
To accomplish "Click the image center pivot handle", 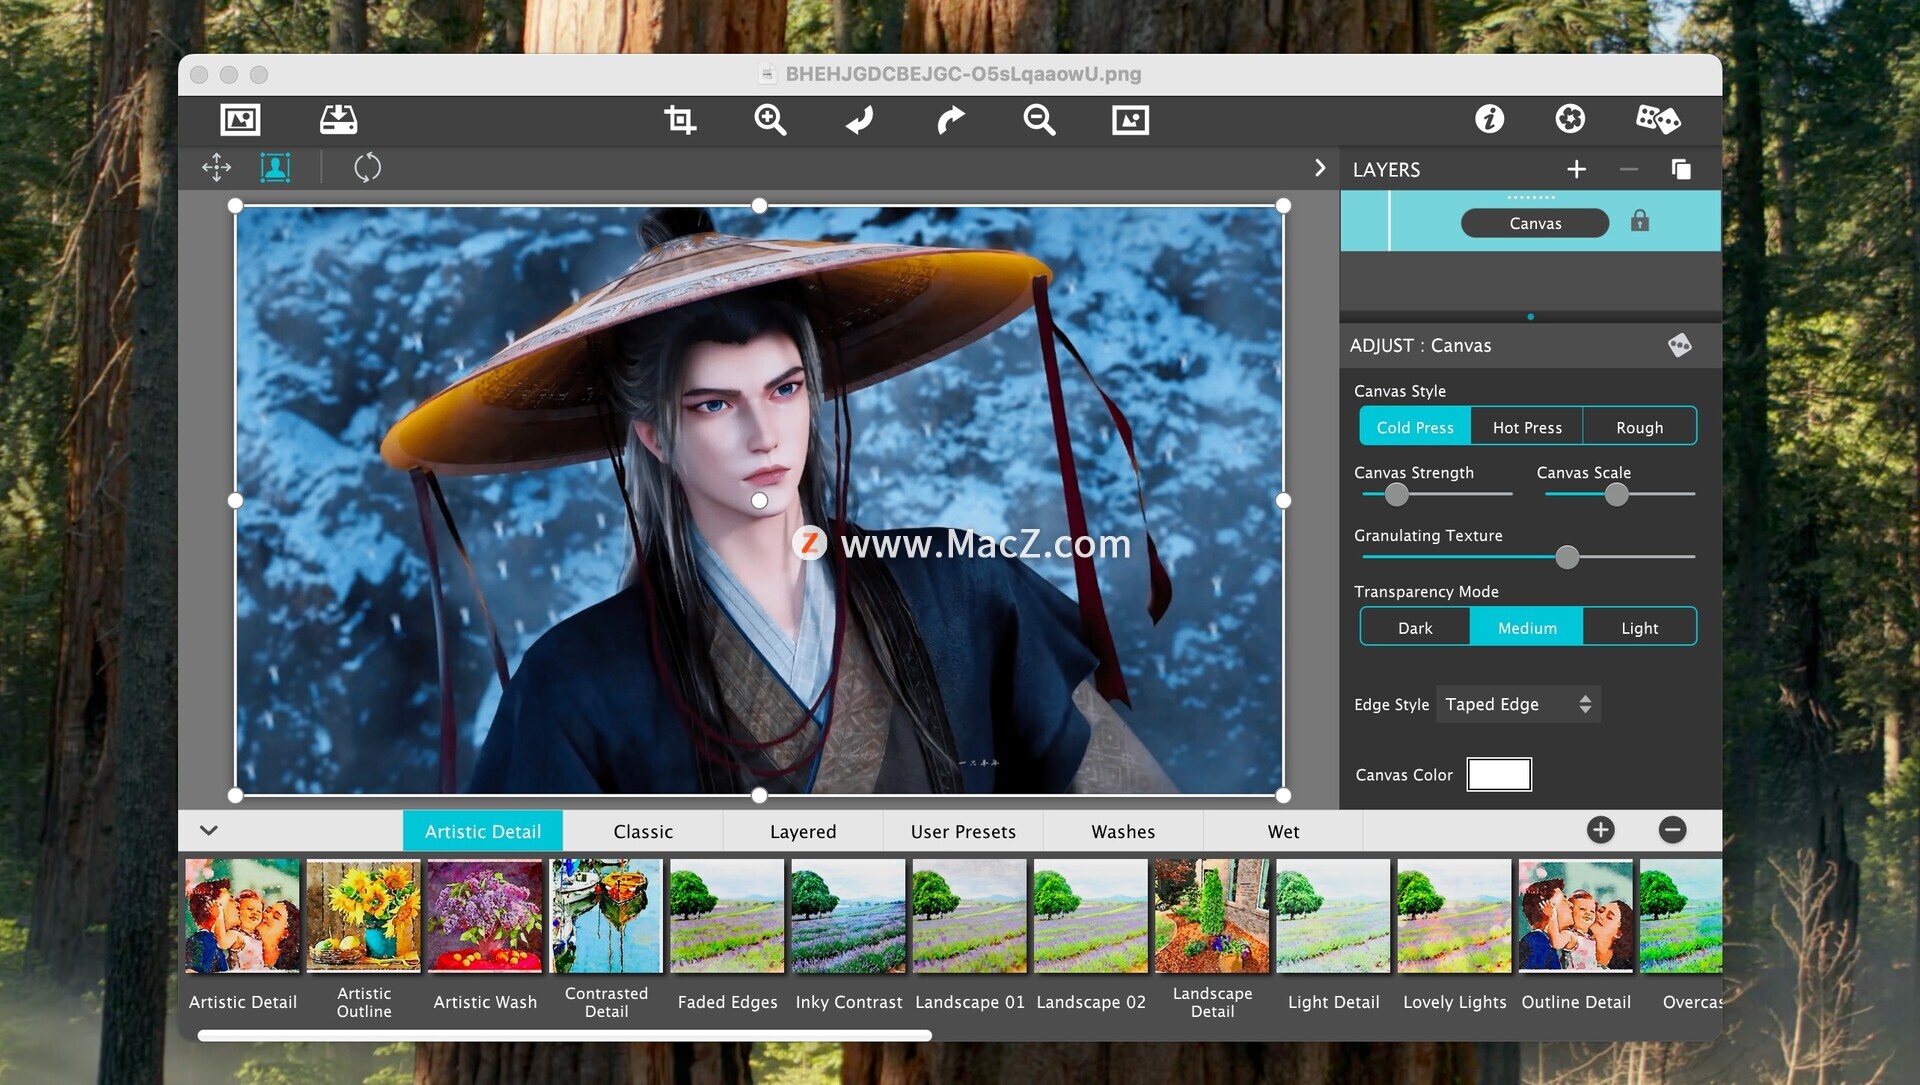I will coord(760,500).
